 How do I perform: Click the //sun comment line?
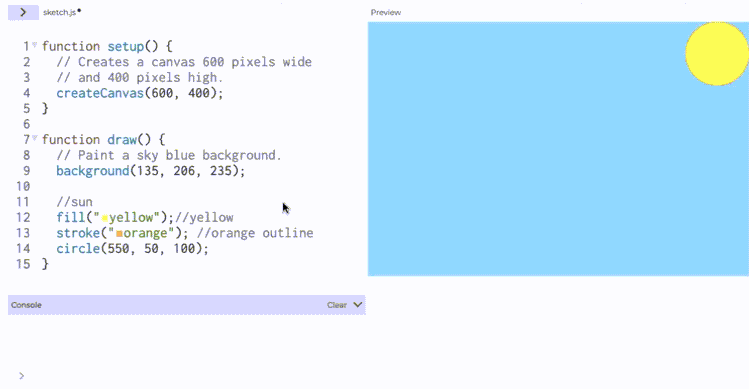[x=74, y=202]
